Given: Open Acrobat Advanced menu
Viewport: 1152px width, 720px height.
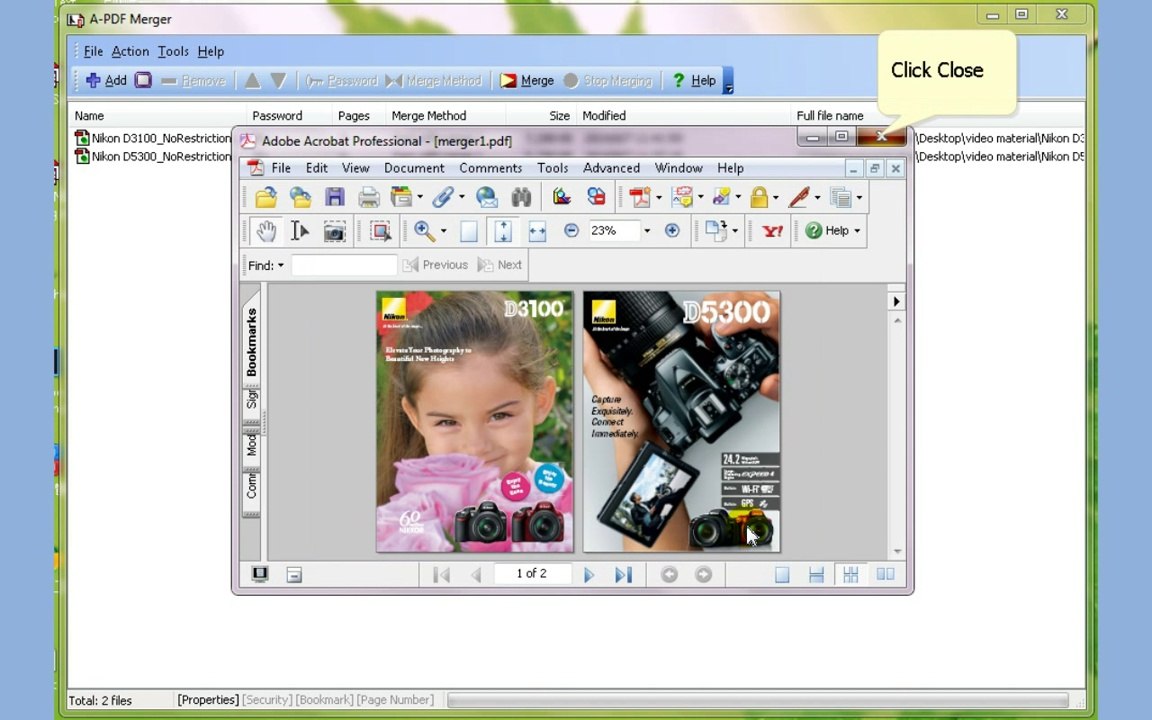Looking at the screenshot, I should tap(611, 168).
